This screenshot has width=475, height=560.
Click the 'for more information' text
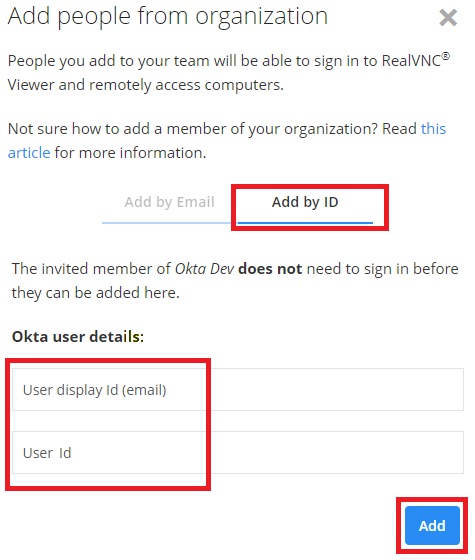pos(130,153)
